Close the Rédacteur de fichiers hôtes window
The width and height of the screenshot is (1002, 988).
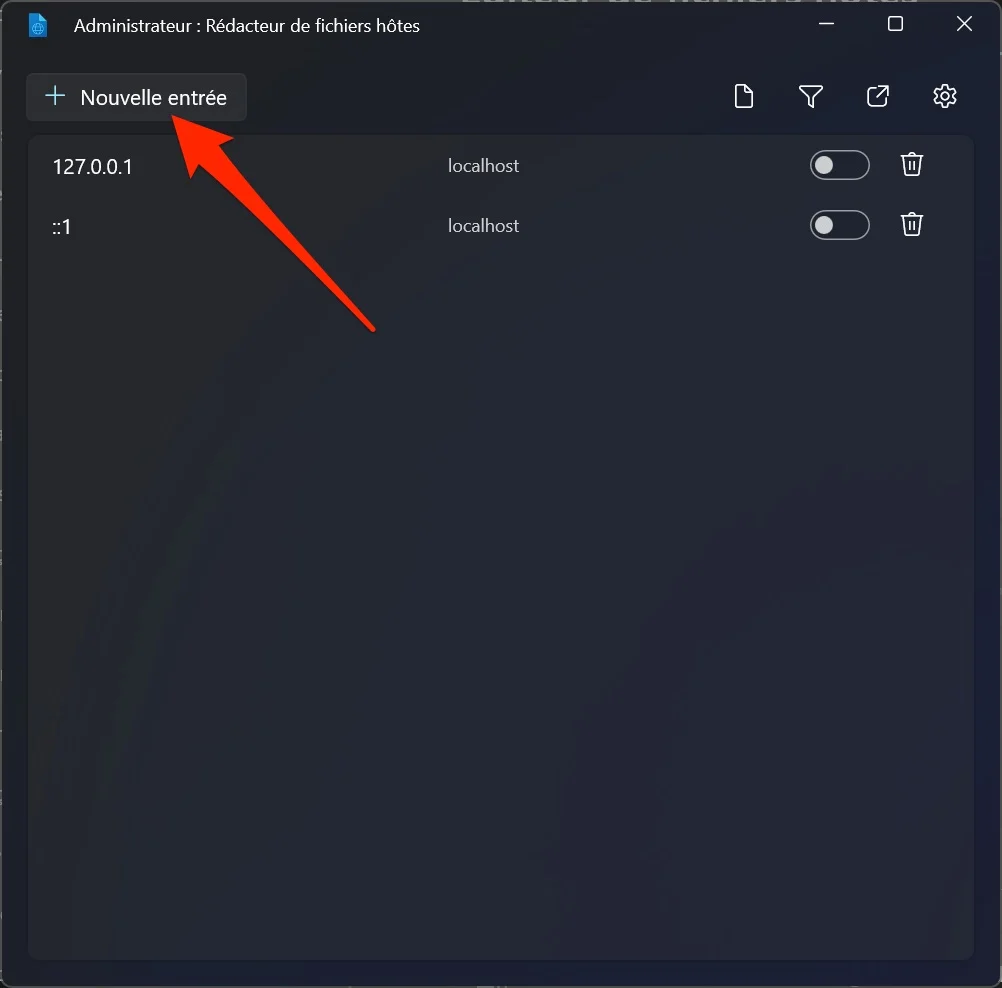tap(964, 24)
